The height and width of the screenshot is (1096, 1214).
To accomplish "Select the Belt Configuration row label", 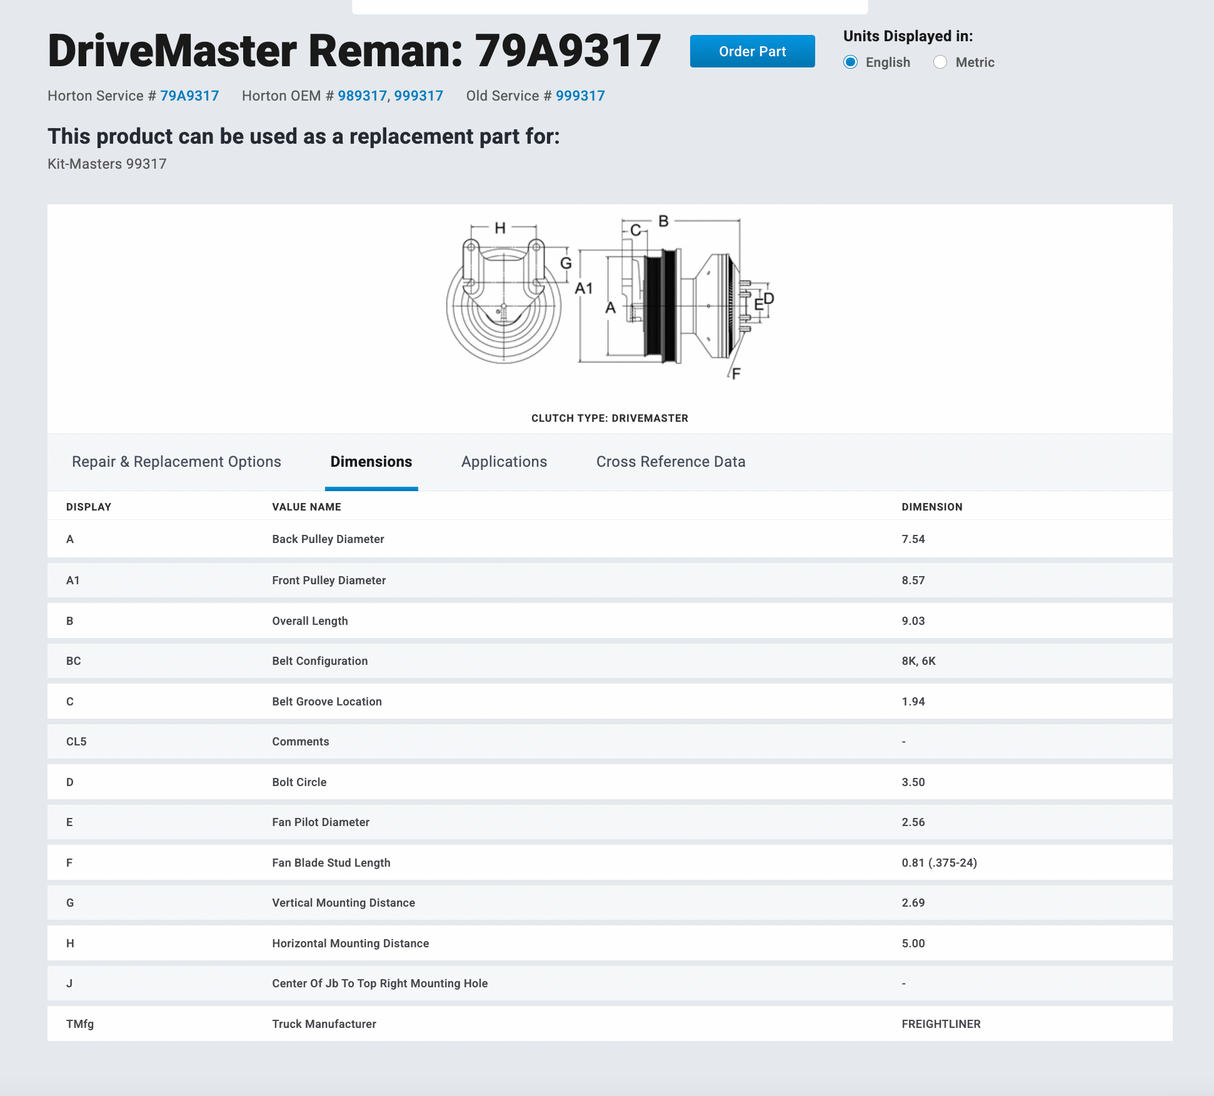I will [320, 661].
